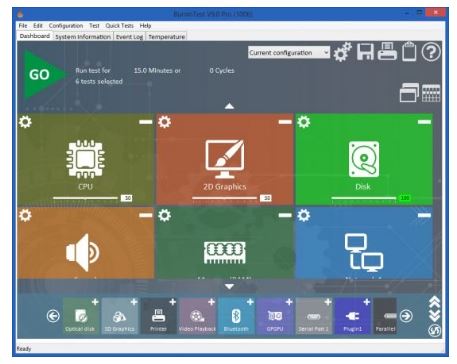Select the Optical disk test tile
This screenshot has height=364, width=457.
81,316
